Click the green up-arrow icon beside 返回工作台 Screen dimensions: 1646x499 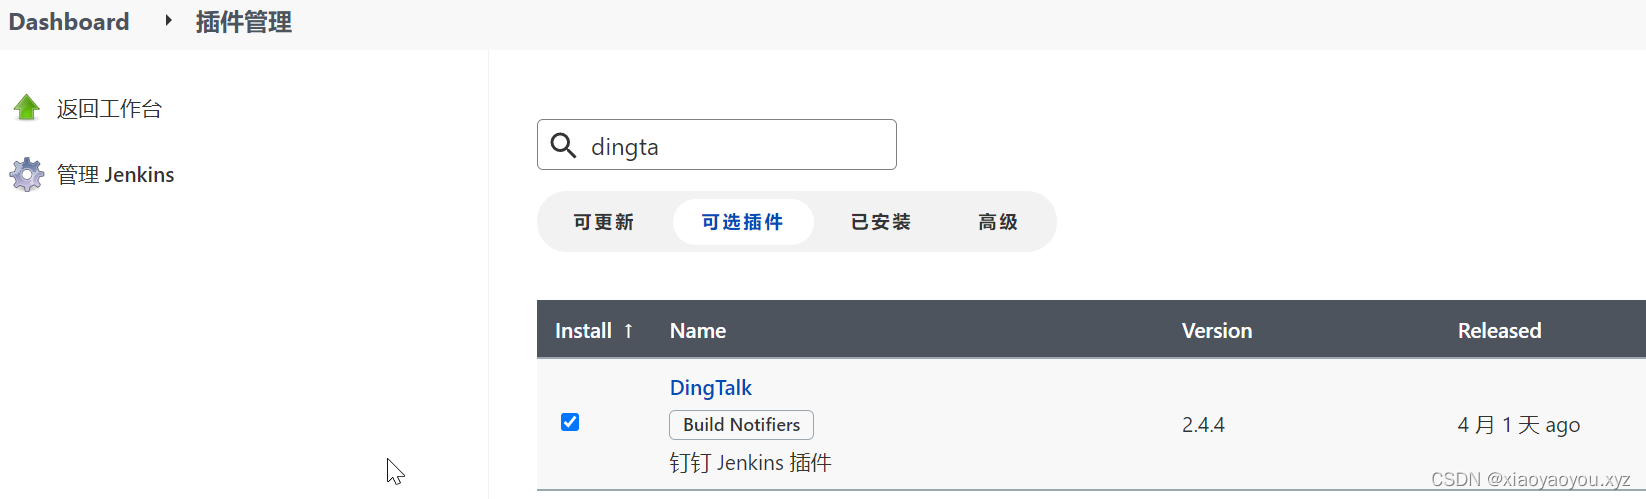tap(27, 108)
